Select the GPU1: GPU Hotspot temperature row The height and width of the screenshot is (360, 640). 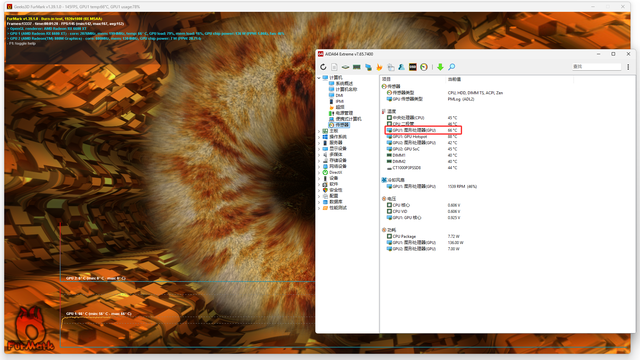[422, 136]
